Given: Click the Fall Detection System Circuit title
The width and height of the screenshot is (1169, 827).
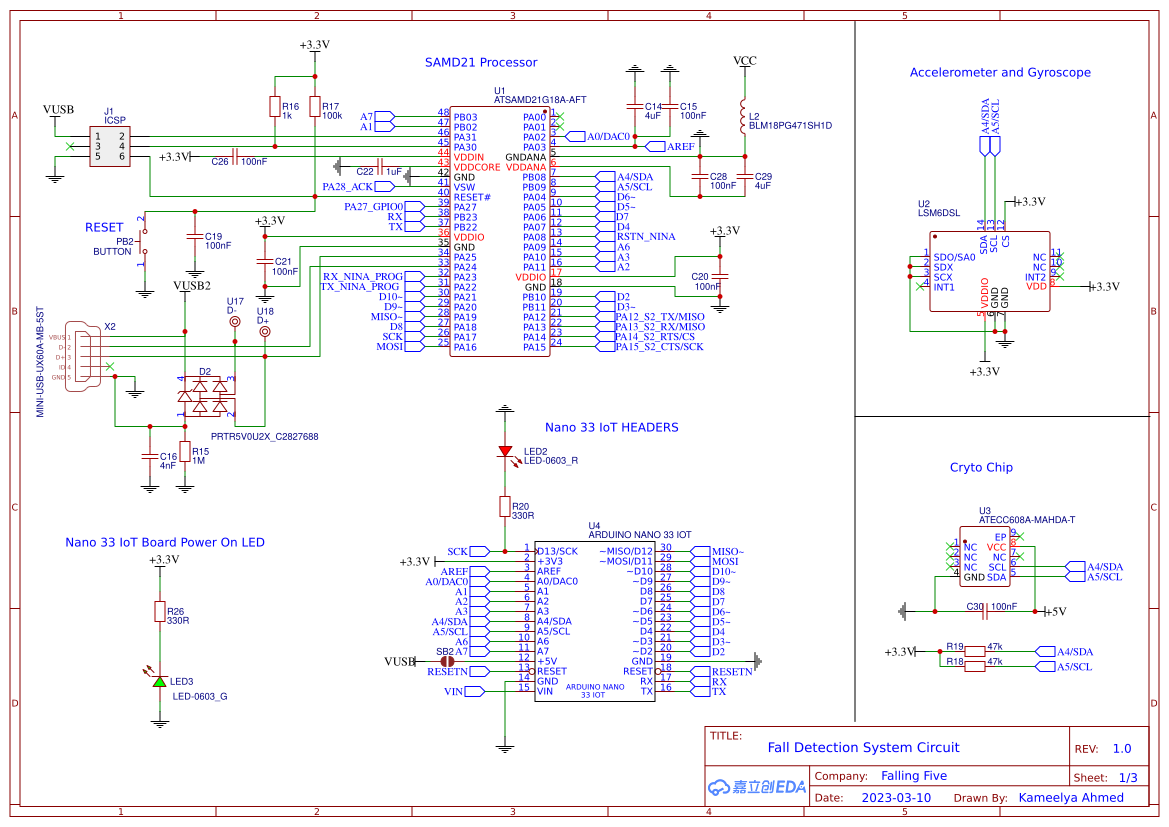Looking at the screenshot, I should pos(863,747).
